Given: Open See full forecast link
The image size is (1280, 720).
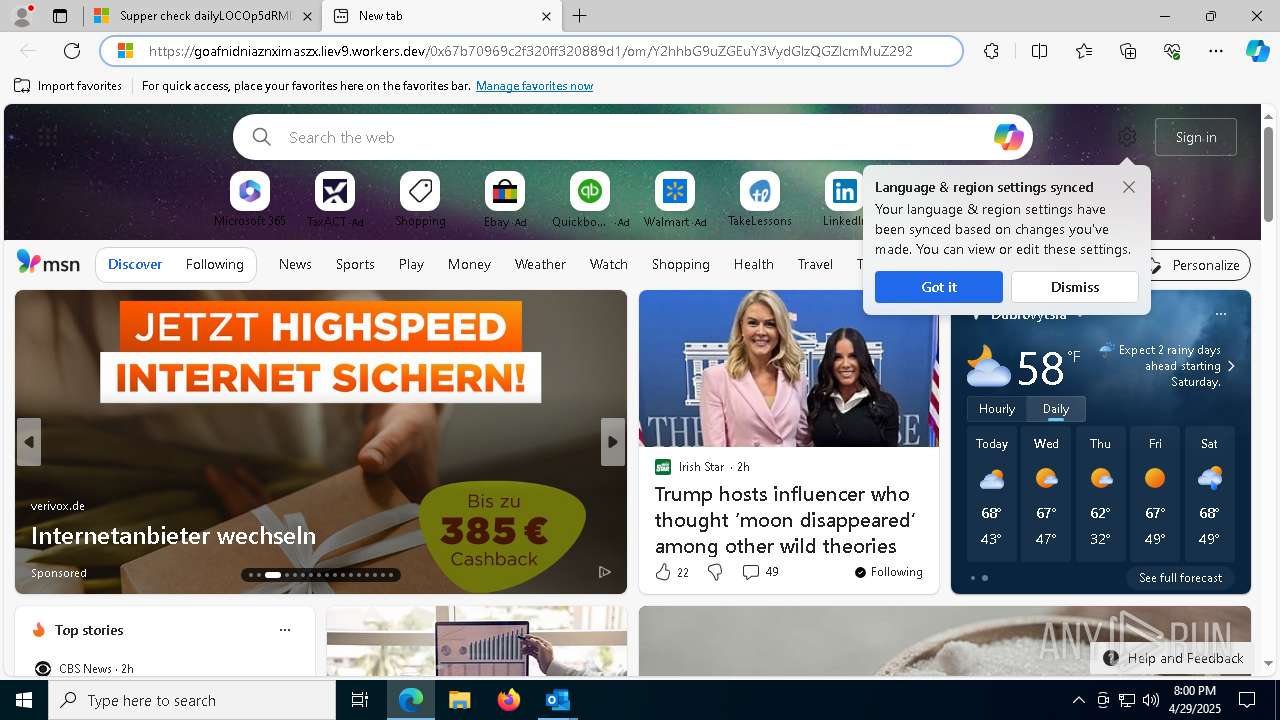Looking at the screenshot, I should coord(1180,578).
